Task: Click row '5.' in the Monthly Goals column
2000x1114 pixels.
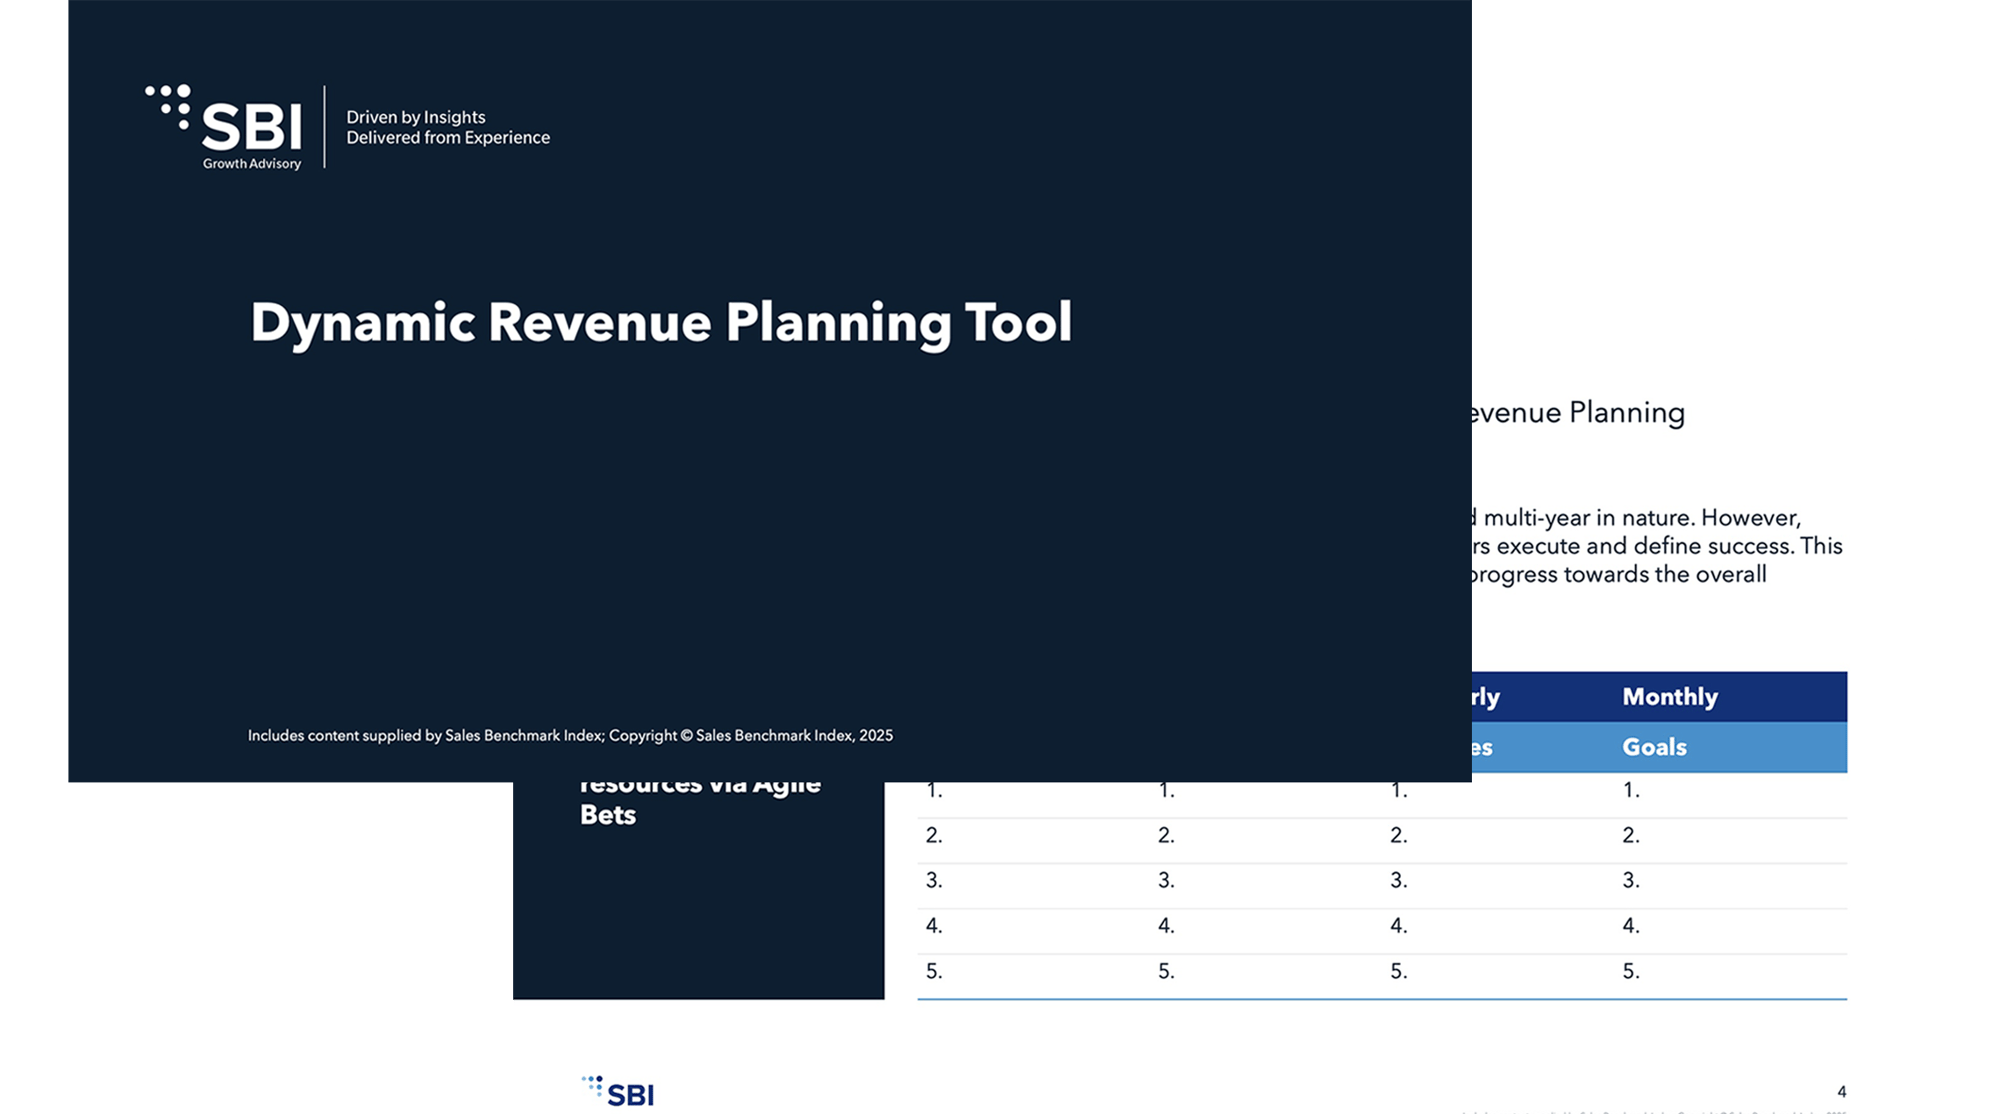Action: tap(1631, 971)
